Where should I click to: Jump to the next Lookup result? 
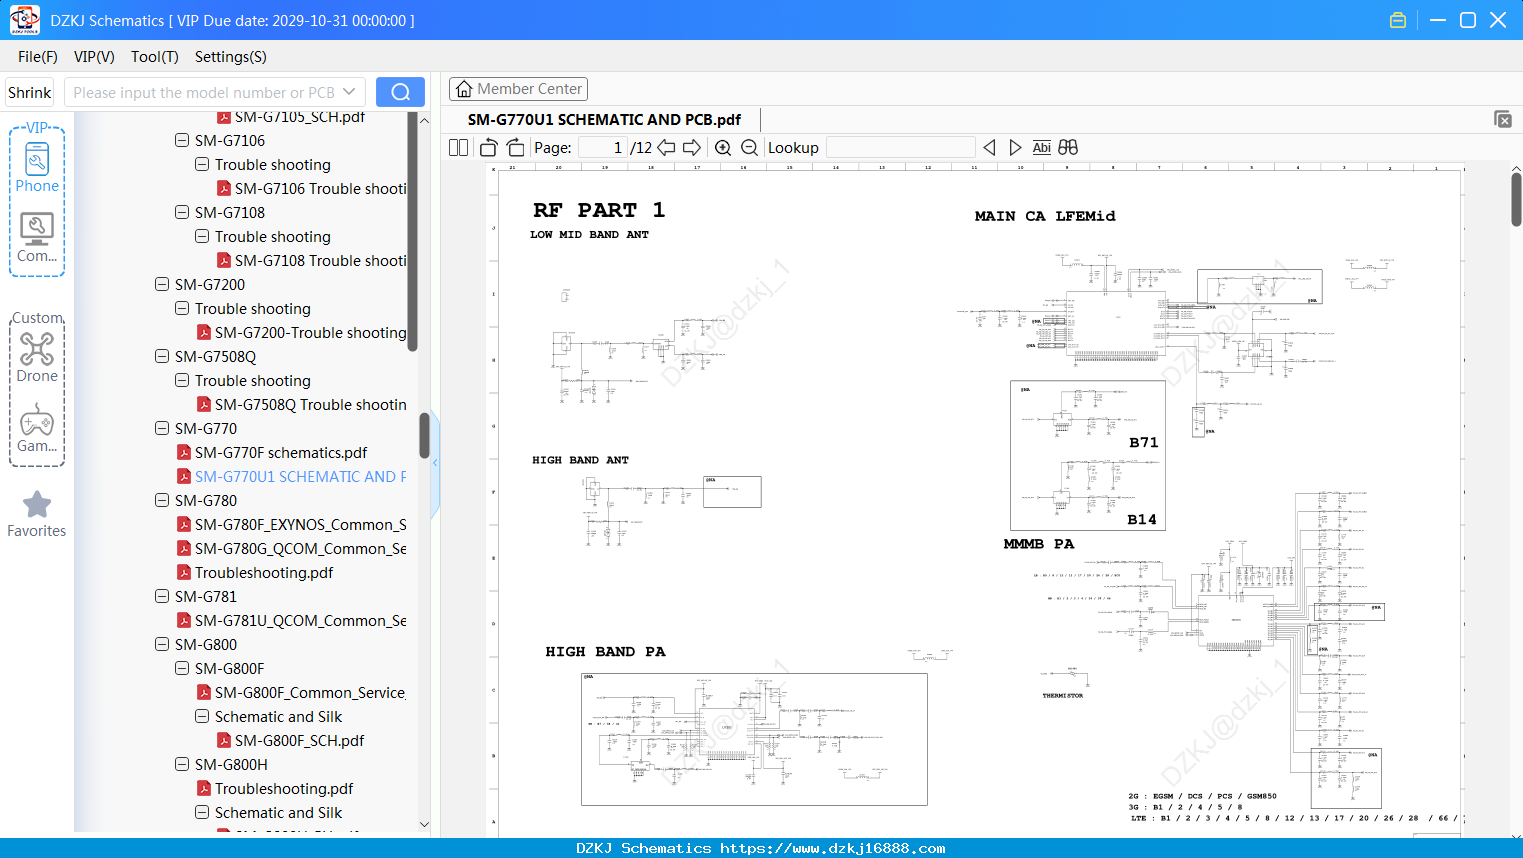point(1015,148)
